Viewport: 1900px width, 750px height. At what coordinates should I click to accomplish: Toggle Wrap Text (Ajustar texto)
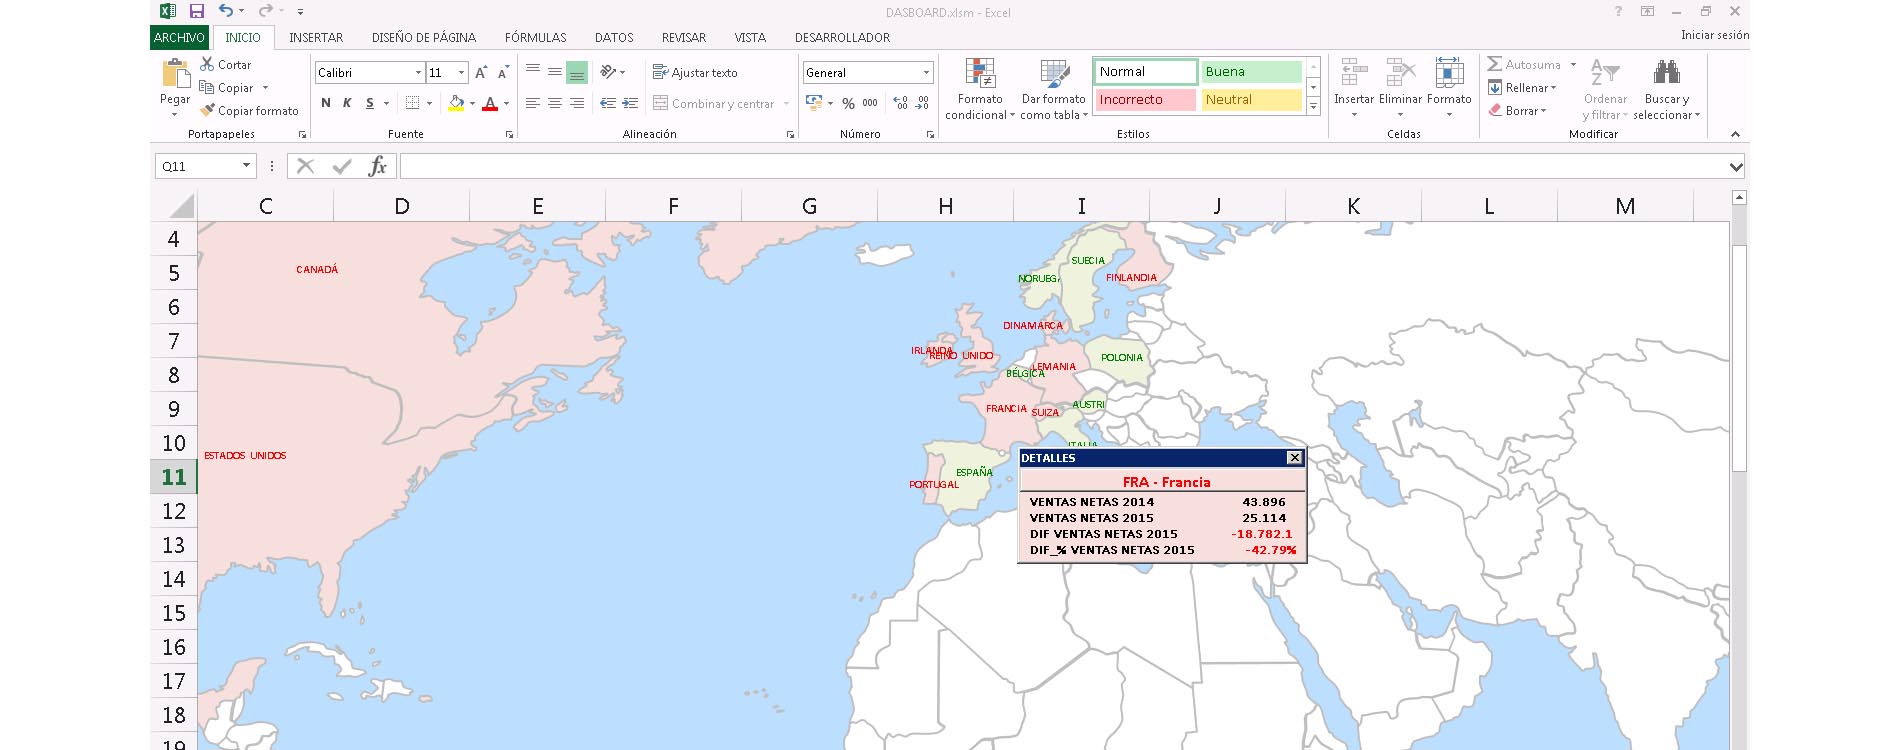pyautogui.click(x=695, y=73)
